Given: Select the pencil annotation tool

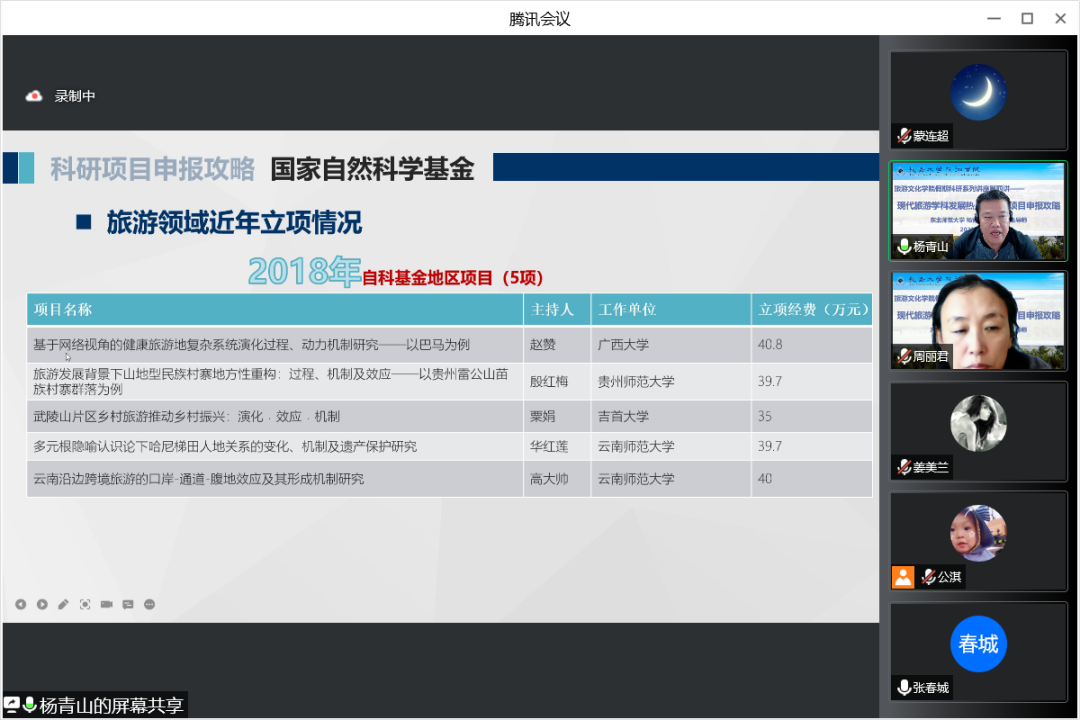Looking at the screenshot, I should tap(63, 604).
